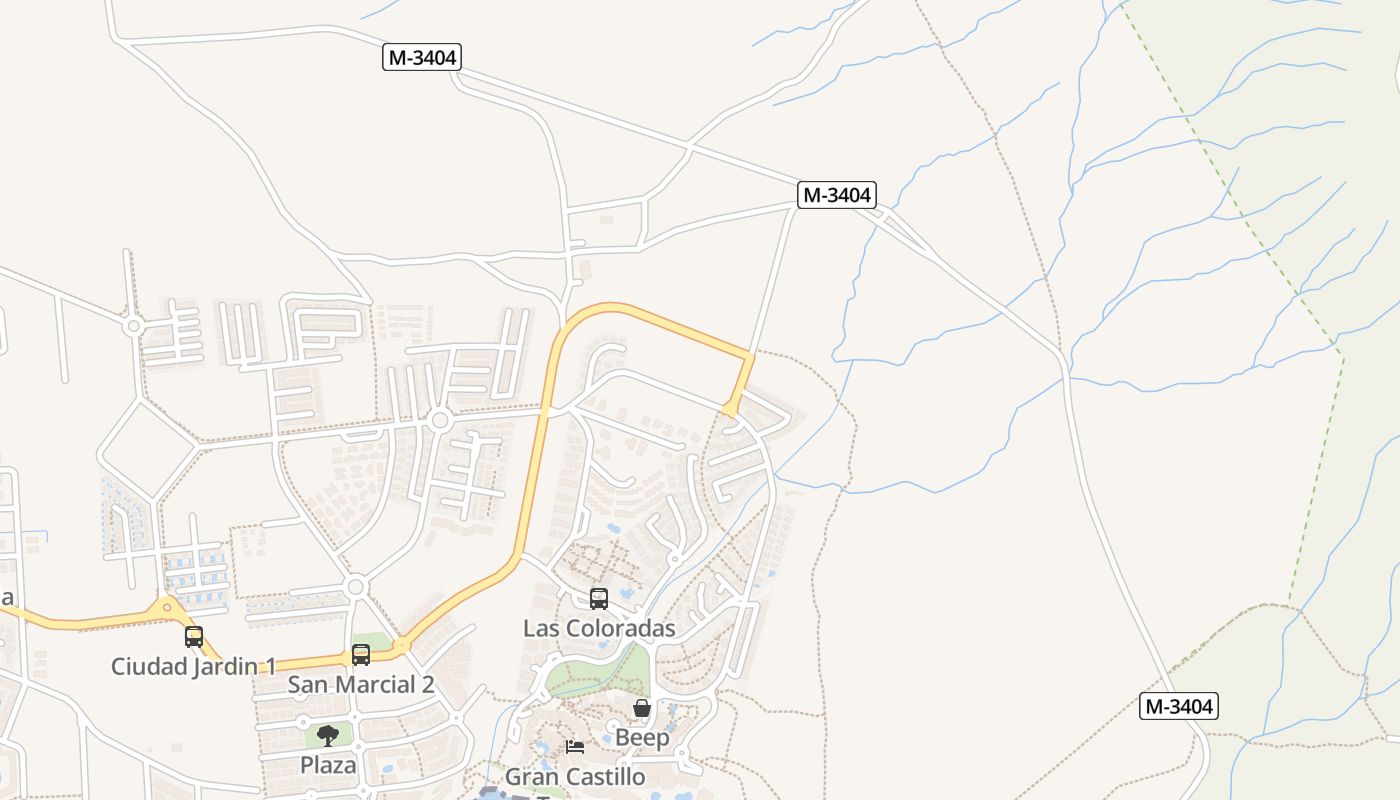Click the small green park beside San Marcial 2
This screenshot has width=1400, height=800.
click(x=372, y=640)
